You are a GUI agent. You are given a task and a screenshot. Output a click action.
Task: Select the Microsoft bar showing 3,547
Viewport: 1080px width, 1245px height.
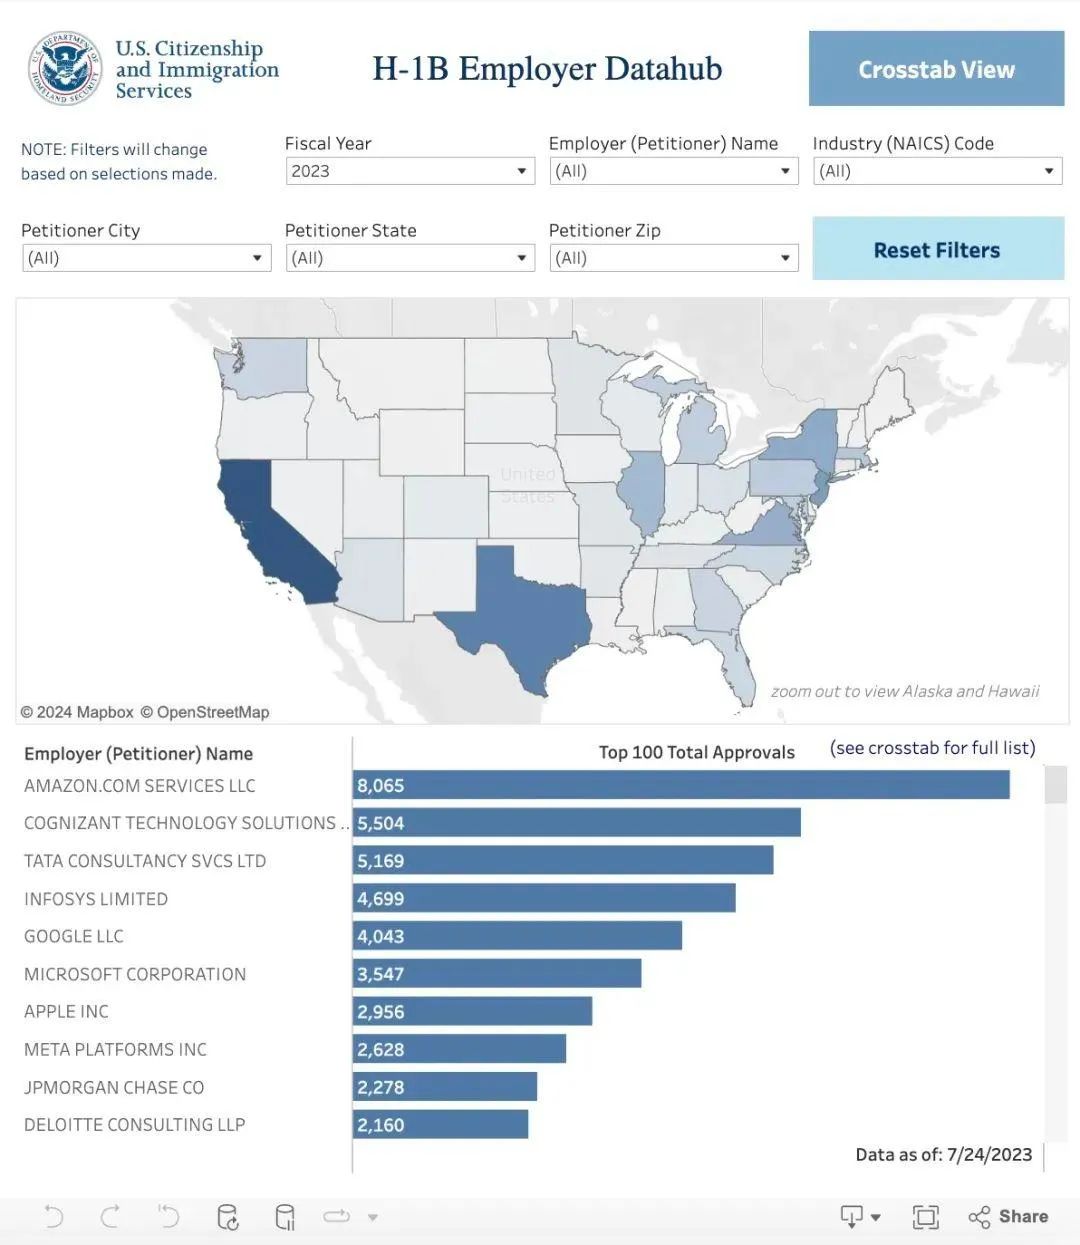(x=497, y=973)
